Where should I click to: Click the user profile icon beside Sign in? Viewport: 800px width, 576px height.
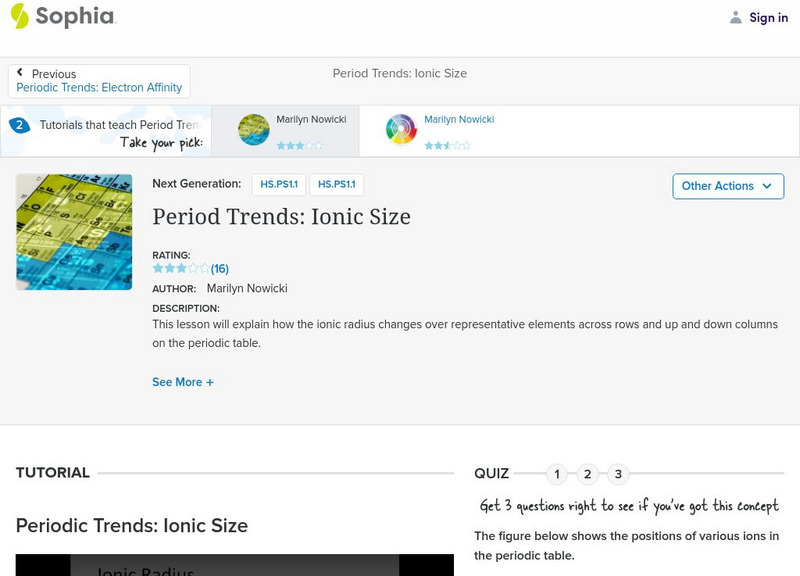[x=736, y=17]
